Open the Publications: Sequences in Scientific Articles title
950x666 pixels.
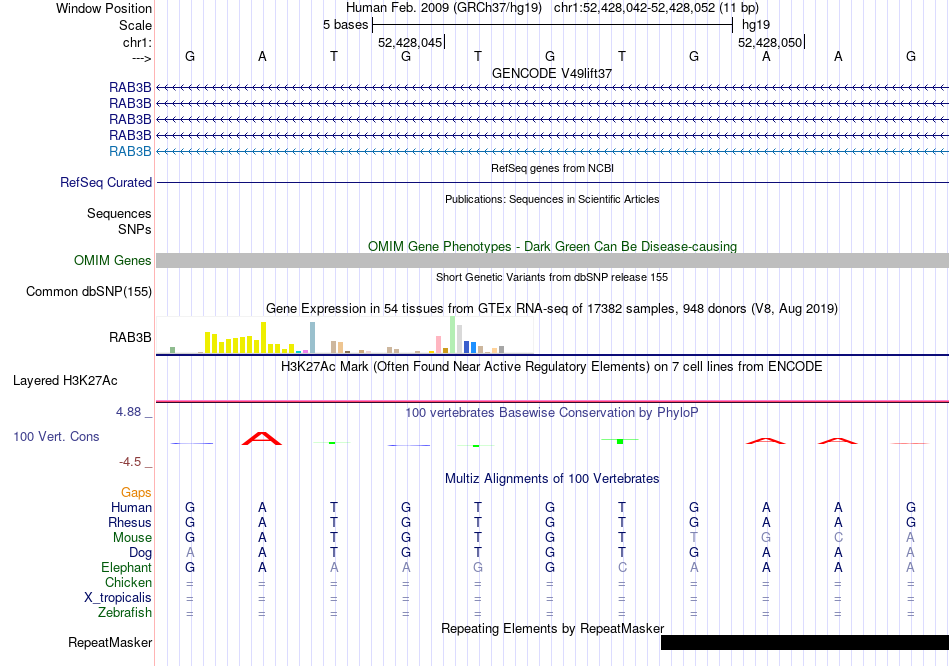[x=552, y=199]
